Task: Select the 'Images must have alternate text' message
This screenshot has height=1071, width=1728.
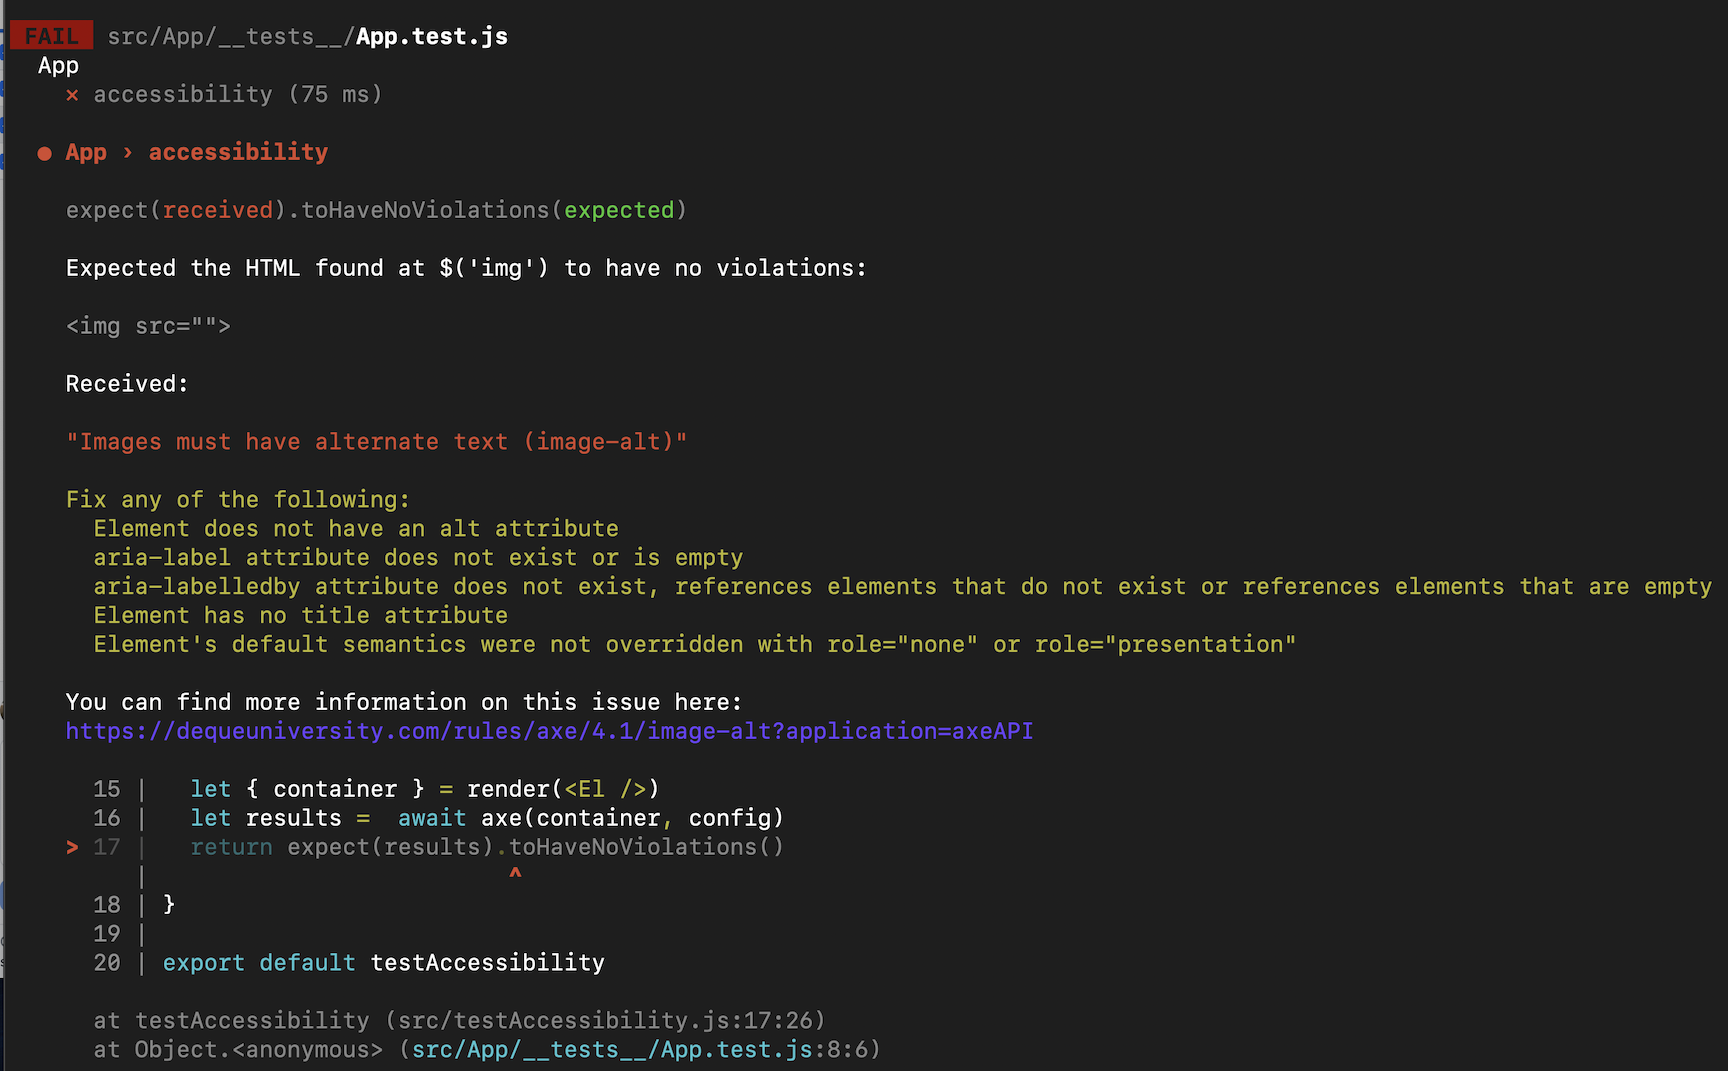Action: [376, 442]
